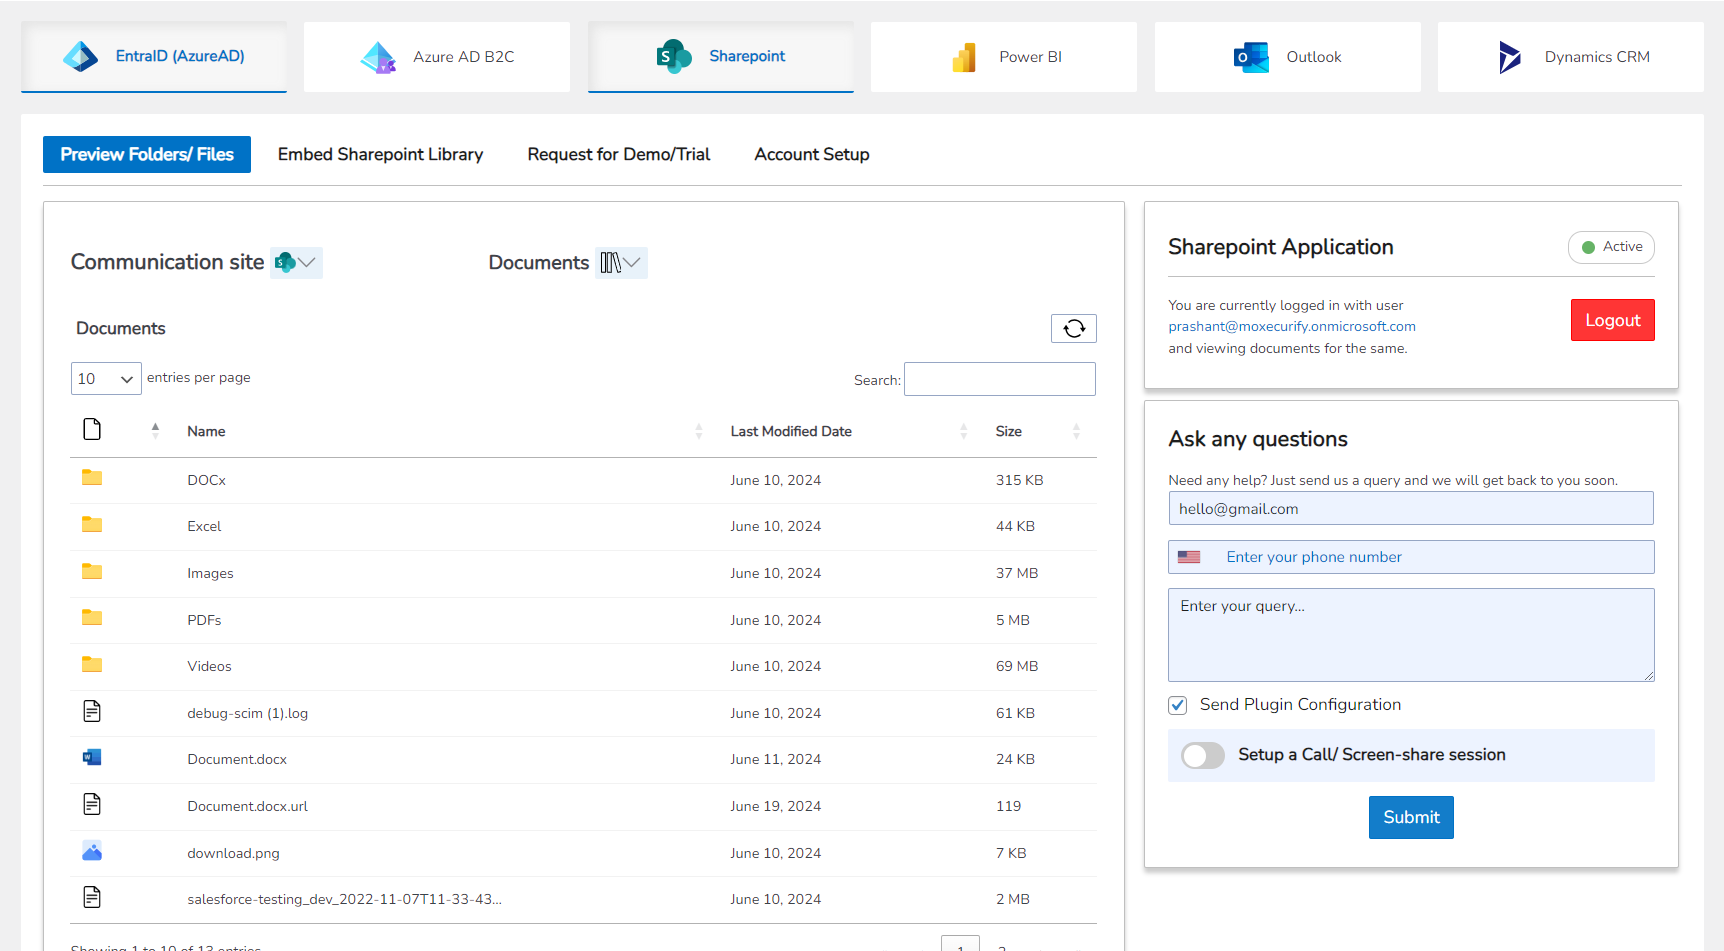Open the Communication site dropdown

(x=296, y=262)
